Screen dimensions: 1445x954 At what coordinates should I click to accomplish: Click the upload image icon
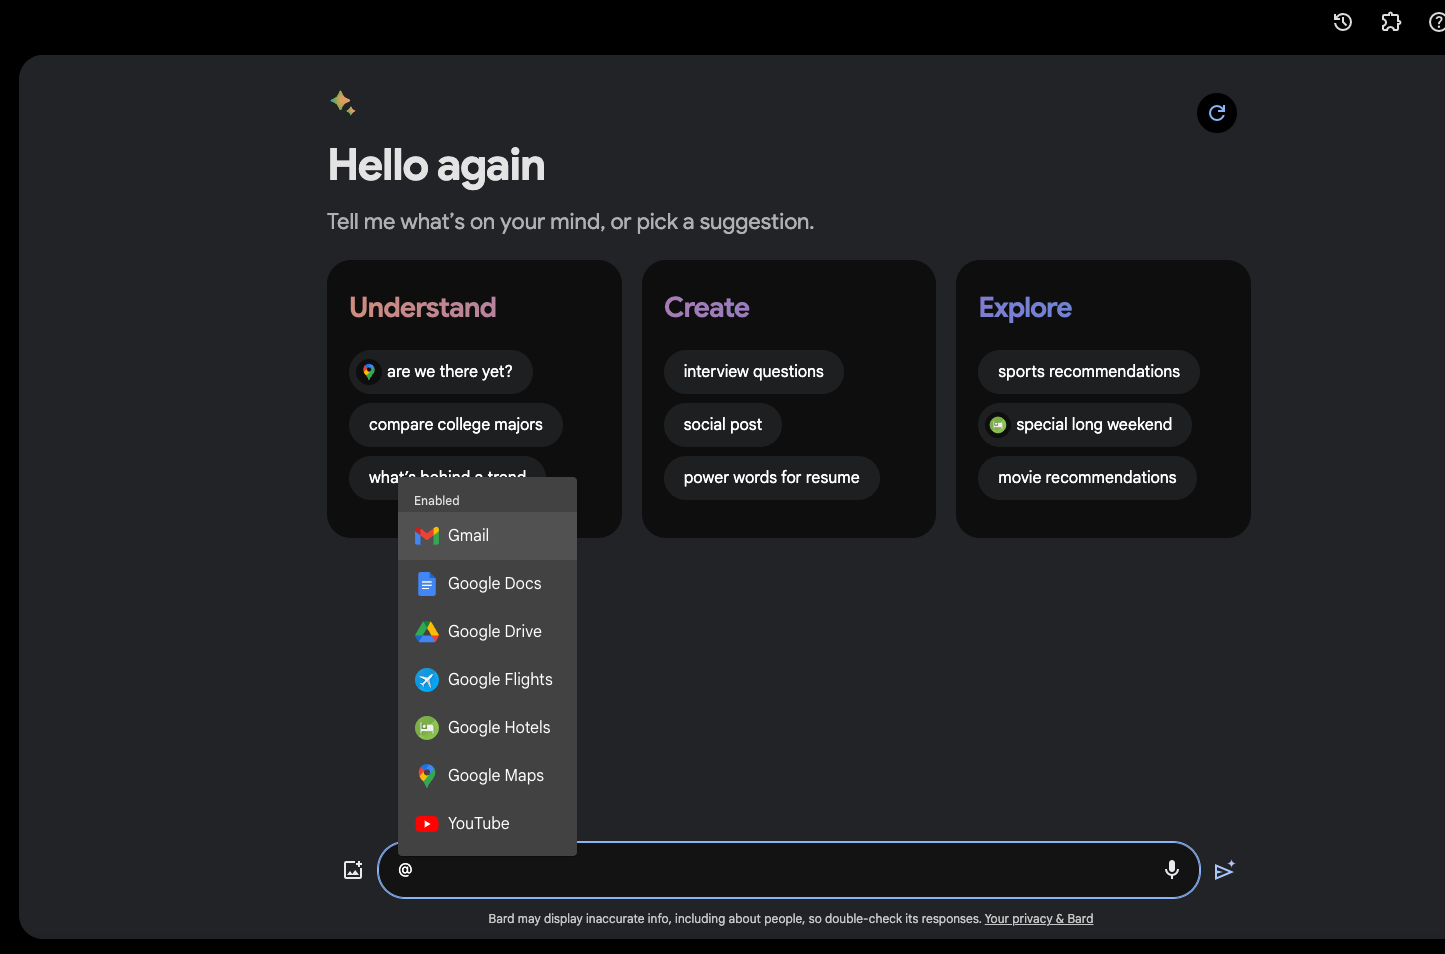pyautogui.click(x=353, y=870)
